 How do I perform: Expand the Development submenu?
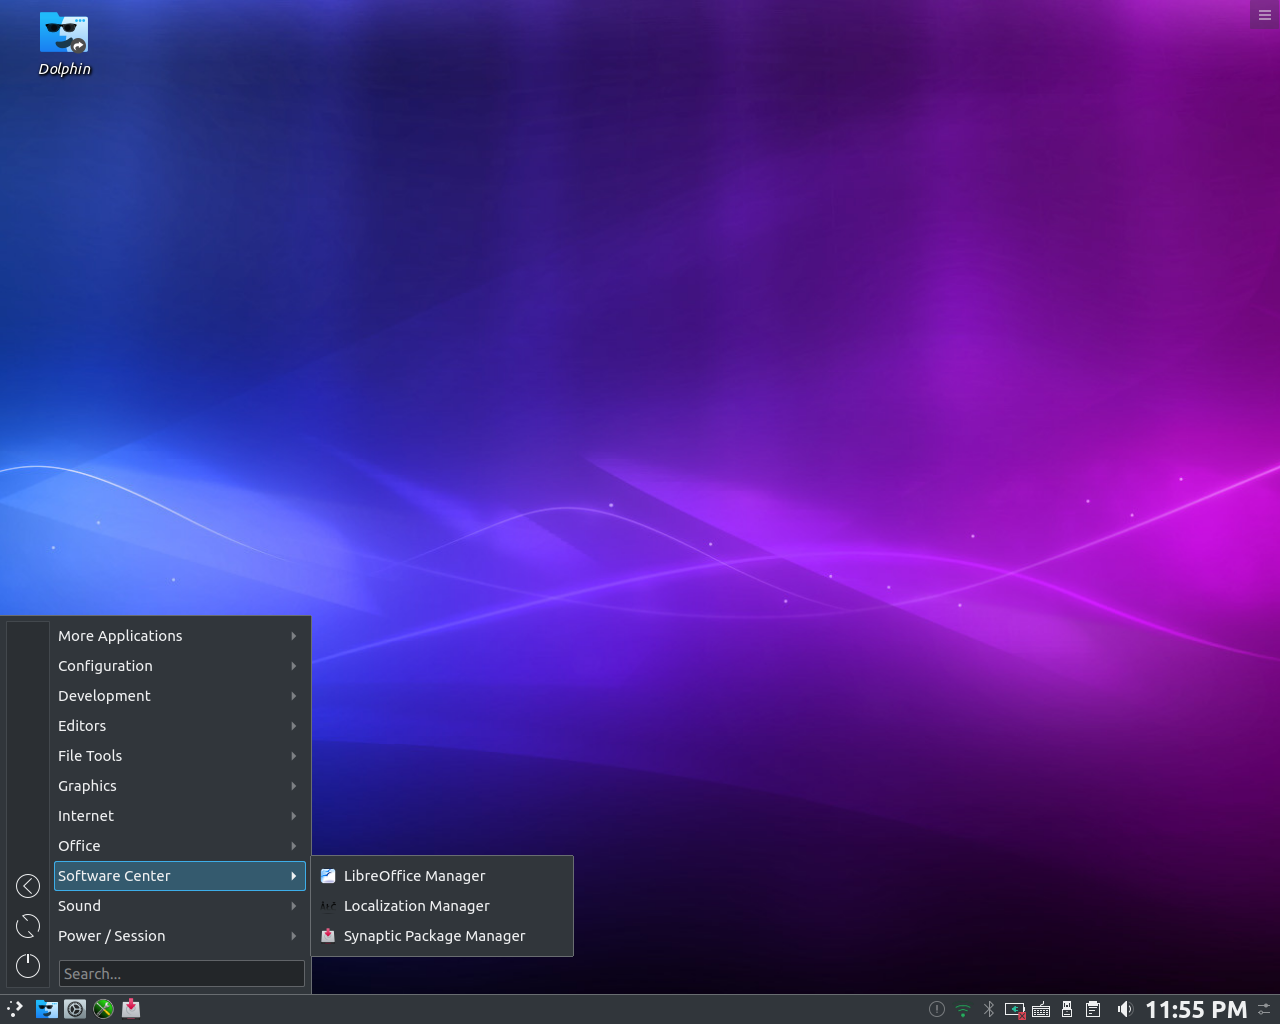point(180,696)
